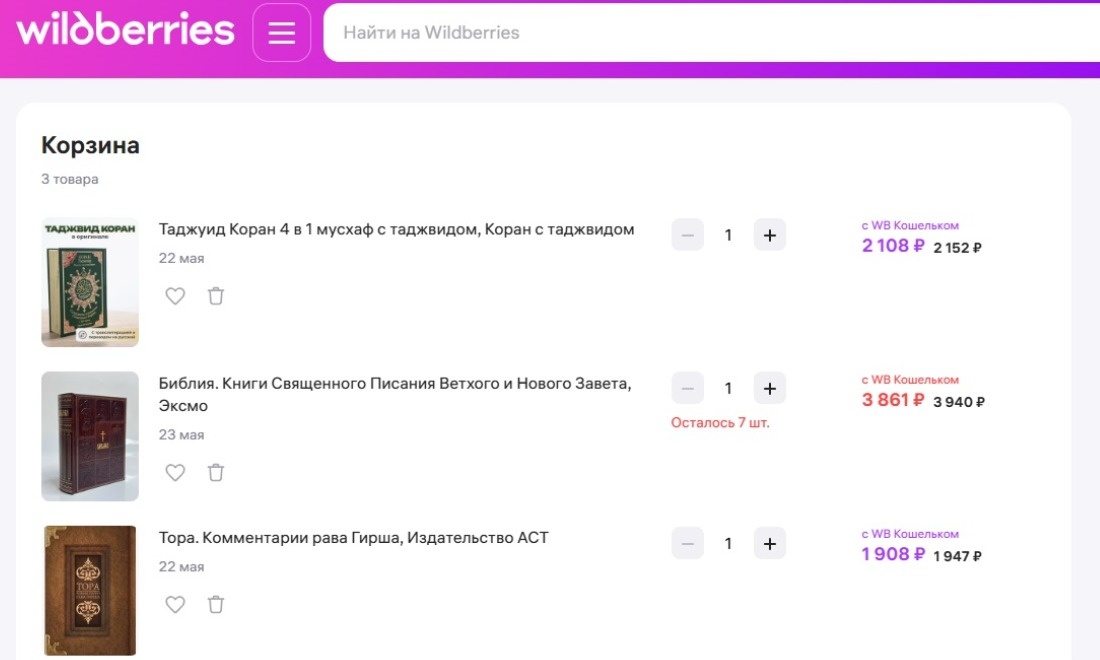Remove Библия from cart with trash icon
The image size is (1100, 660).
pyautogui.click(x=216, y=473)
